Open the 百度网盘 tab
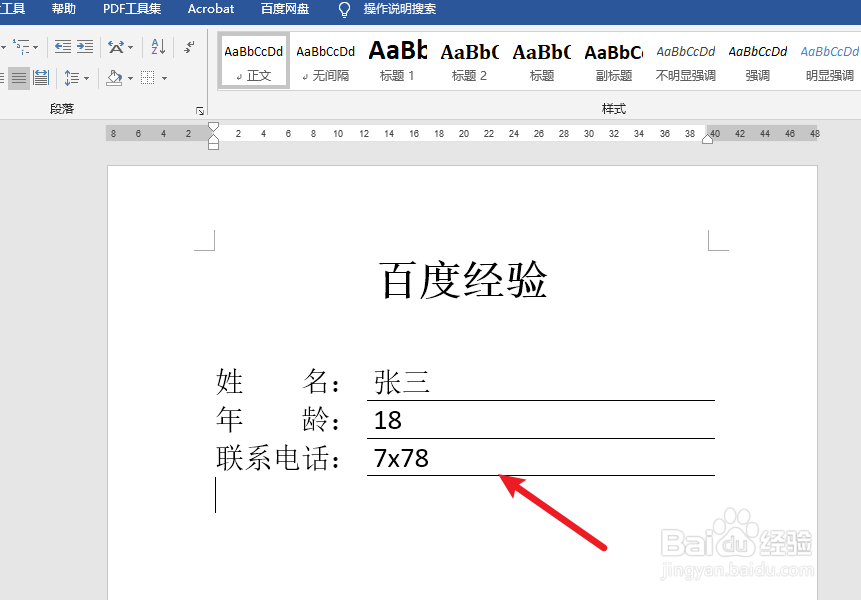The image size is (861, 600). pos(284,9)
